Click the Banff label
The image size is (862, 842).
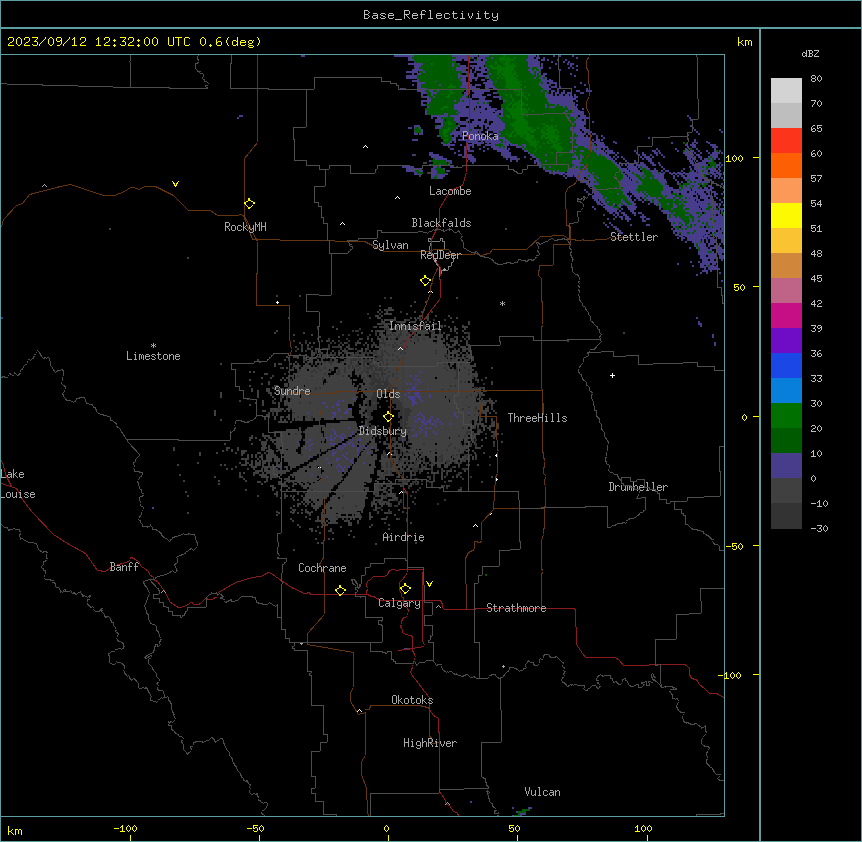[124, 567]
